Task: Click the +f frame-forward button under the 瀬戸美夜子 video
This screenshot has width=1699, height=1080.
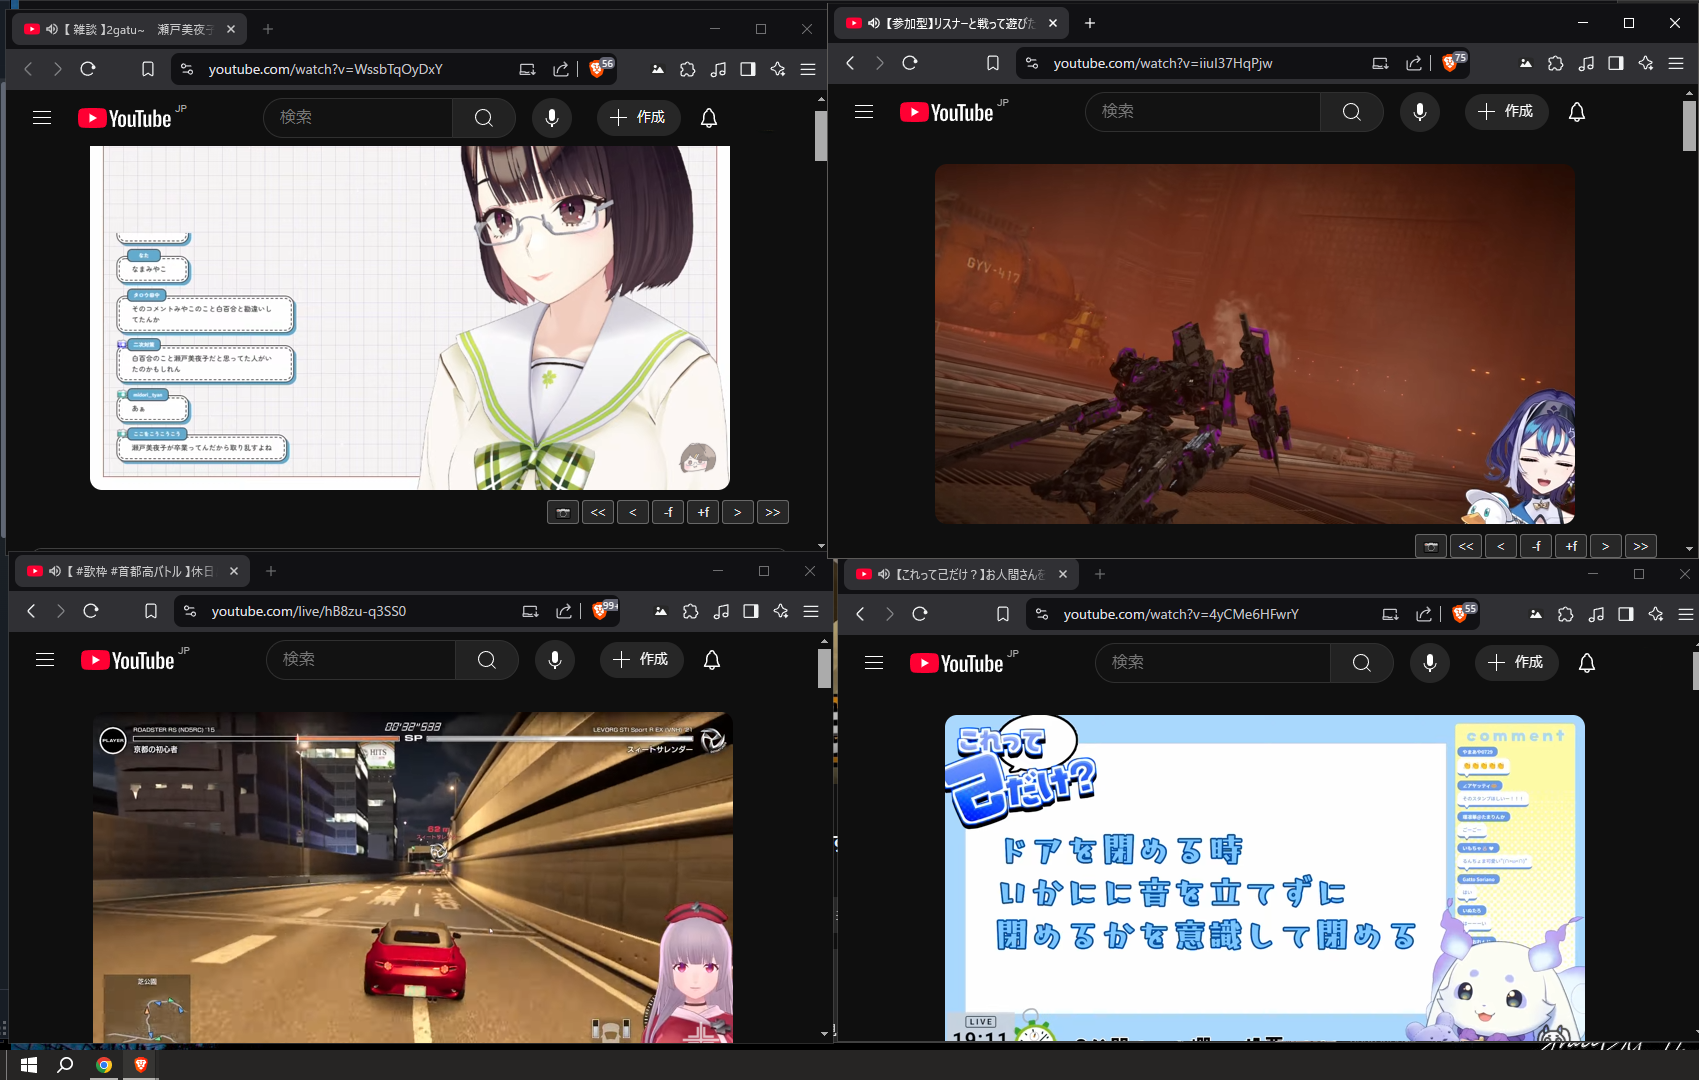Action: [x=703, y=512]
